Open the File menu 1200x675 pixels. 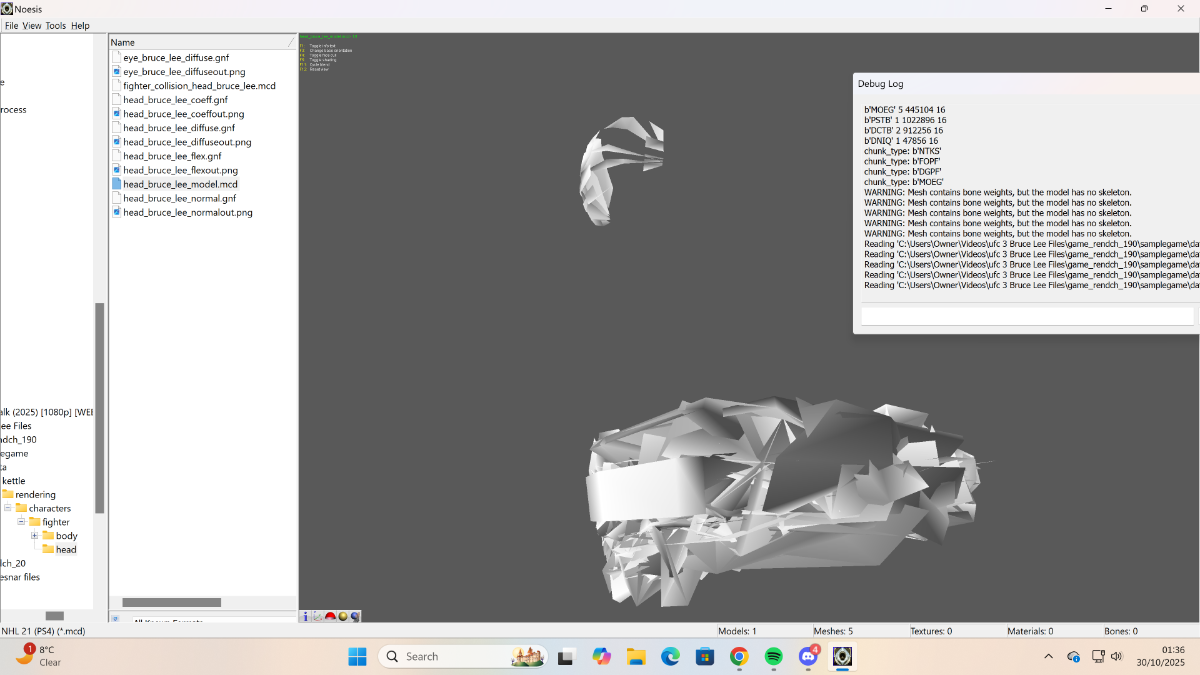tap(11, 26)
